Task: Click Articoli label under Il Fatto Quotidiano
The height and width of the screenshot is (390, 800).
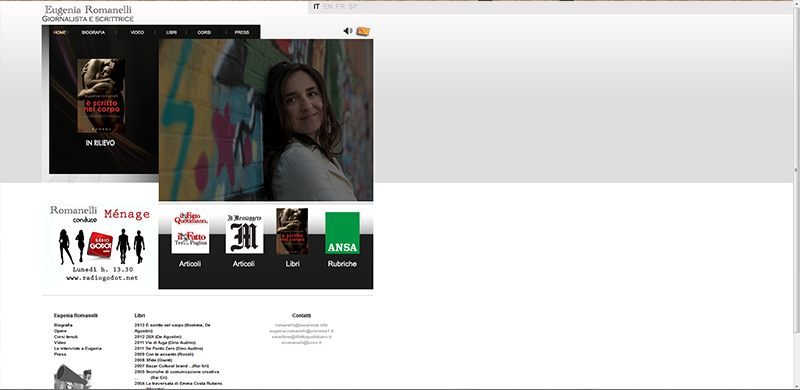Action: [x=190, y=264]
